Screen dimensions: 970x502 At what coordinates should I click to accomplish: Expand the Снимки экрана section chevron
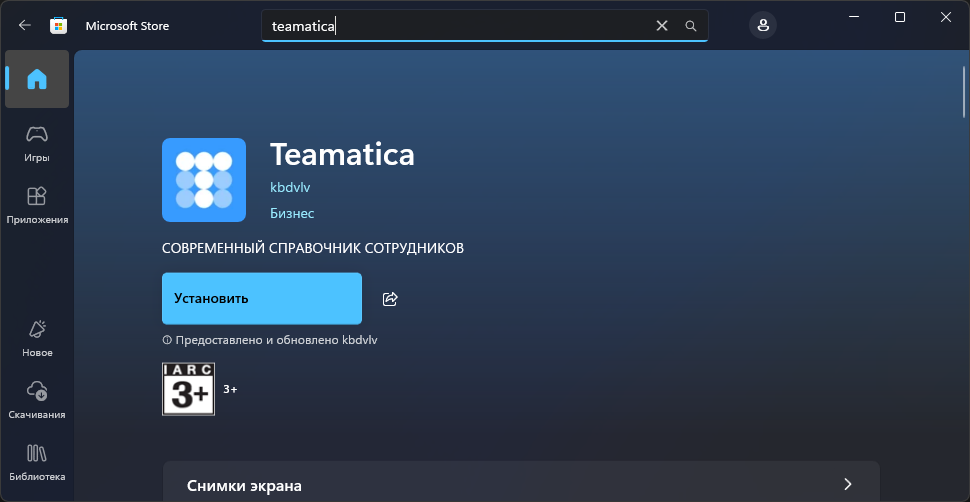pos(847,484)
